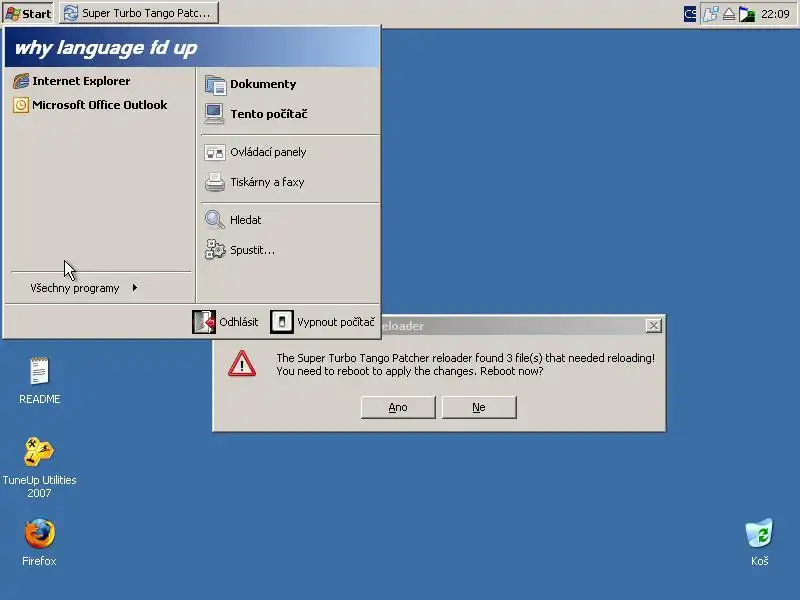Click the 22:09 clock
The width and height of the screenshot is (800, 600).
[775, 14]
